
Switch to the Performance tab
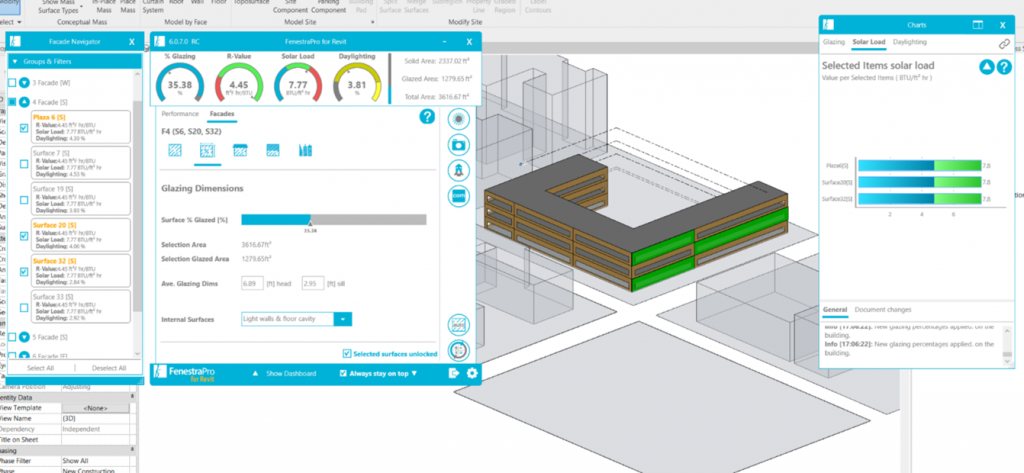(x=180, y=114)
